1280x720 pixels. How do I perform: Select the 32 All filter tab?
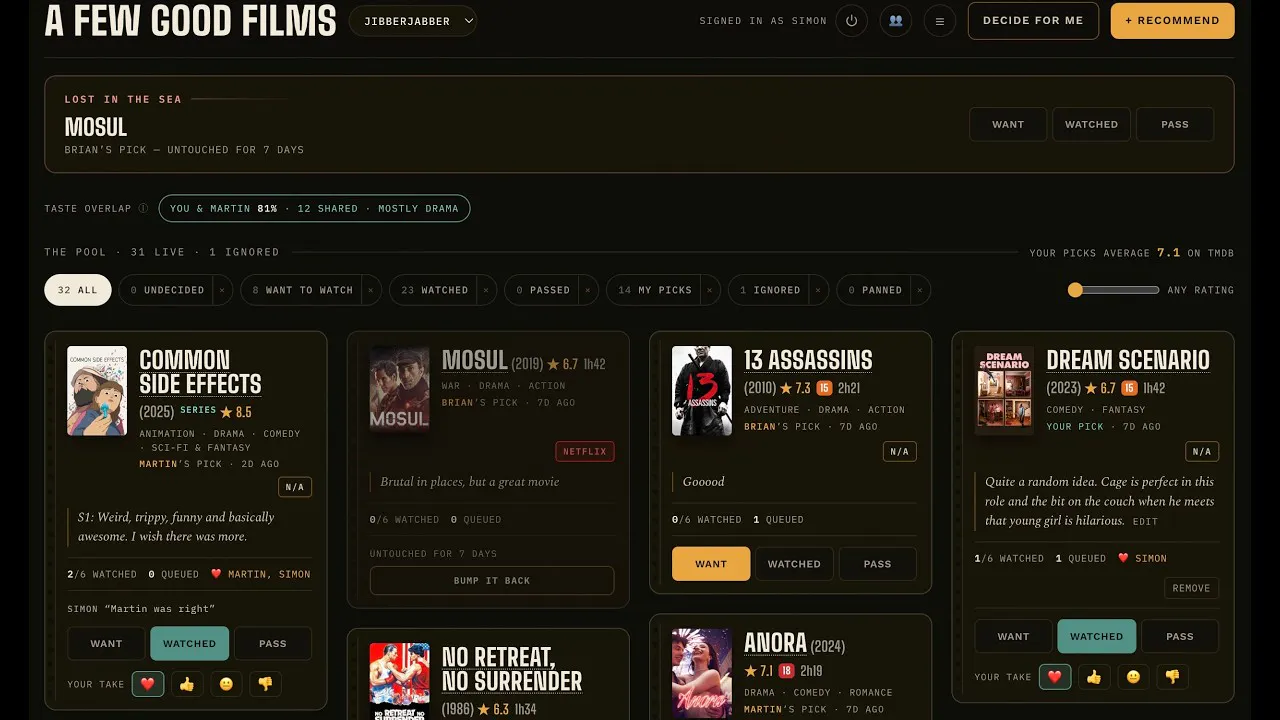pyautogui.click(x=78, y=290)
